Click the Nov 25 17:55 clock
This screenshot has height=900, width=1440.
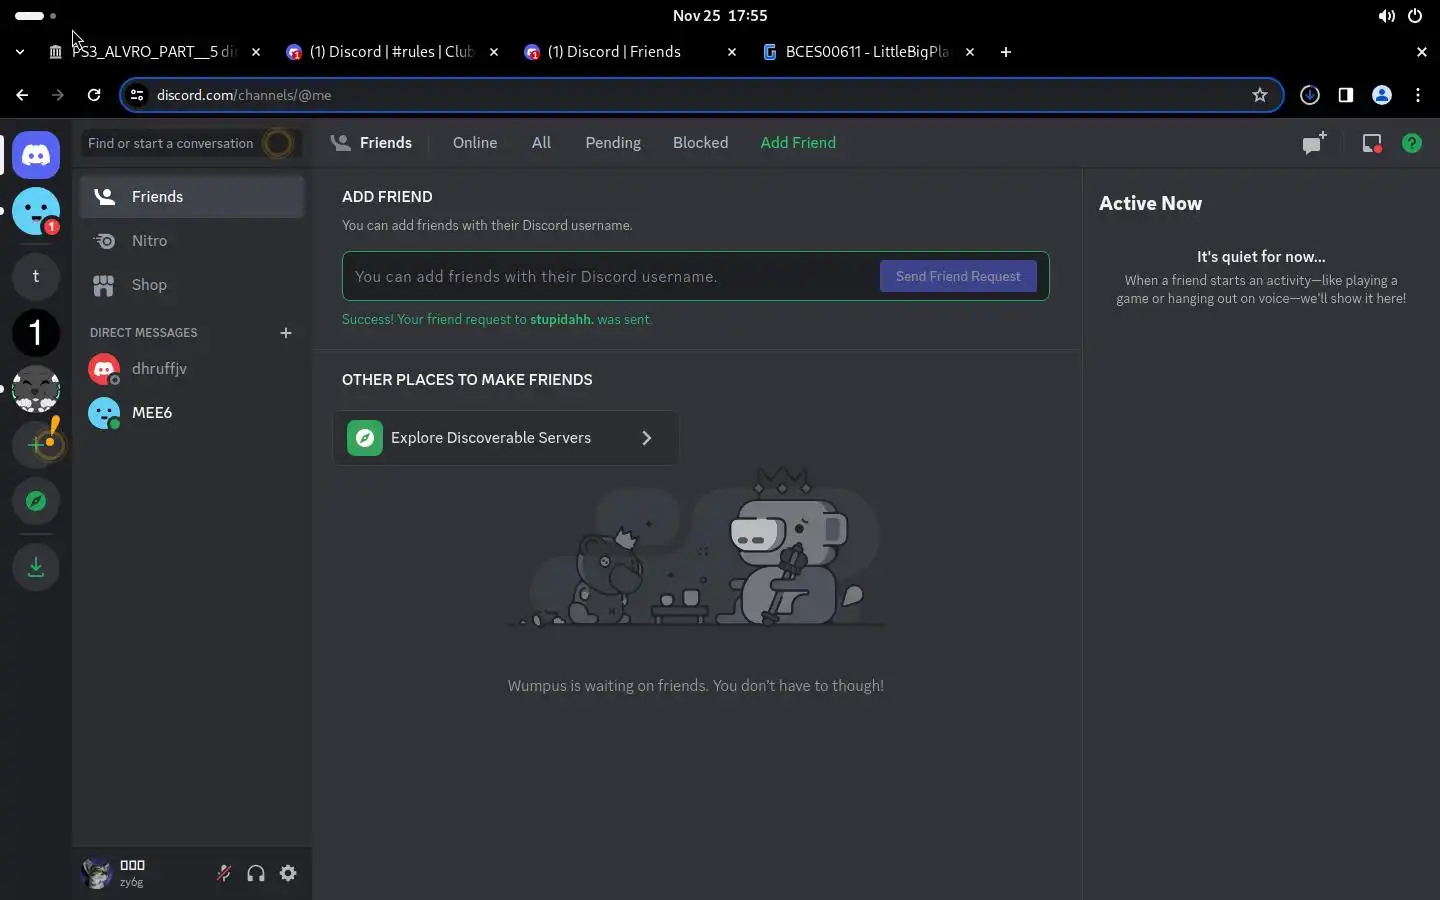point(720,16)
